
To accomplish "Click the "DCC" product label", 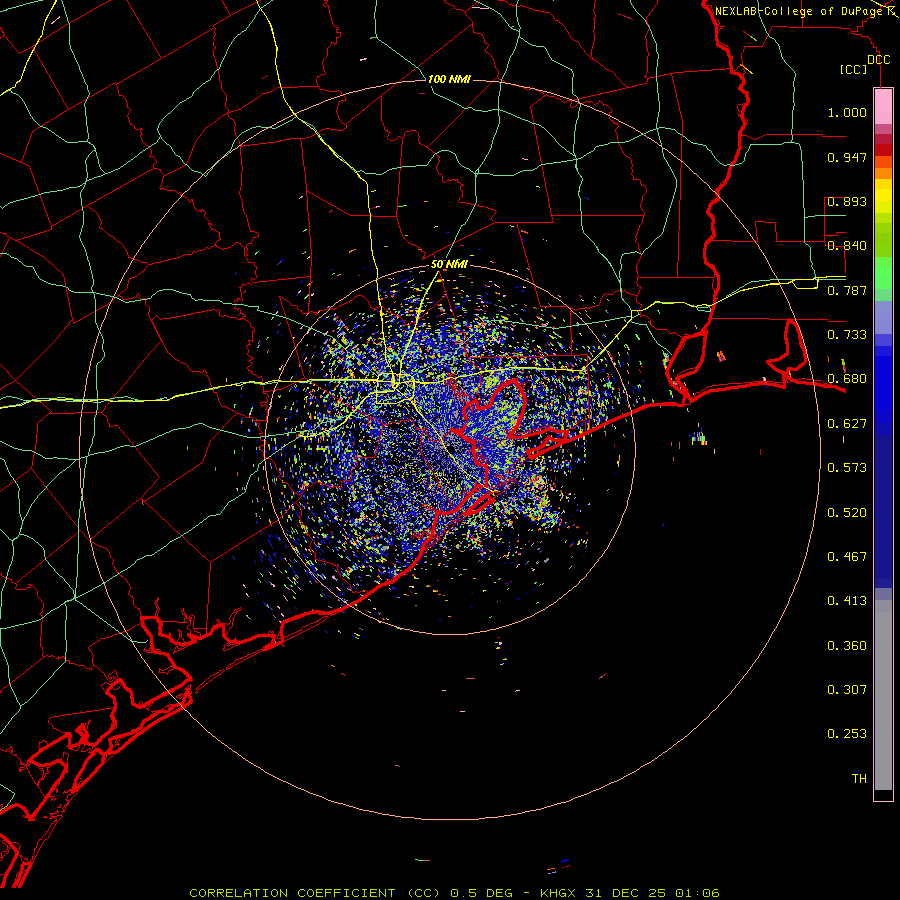I will [x=878, y=60].
